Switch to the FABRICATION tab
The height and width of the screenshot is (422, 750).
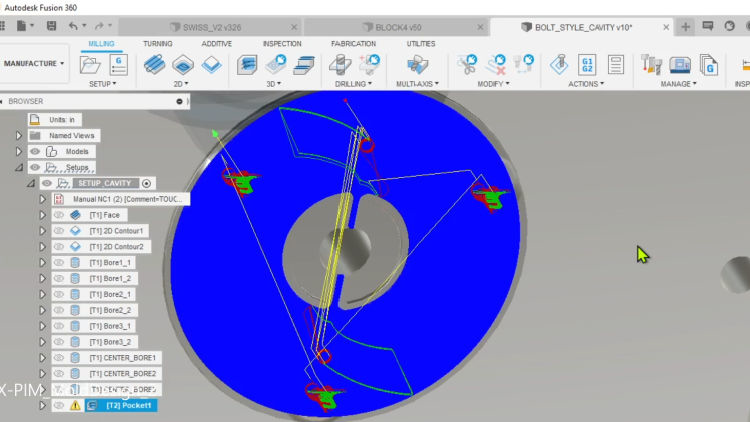point(353,44)
